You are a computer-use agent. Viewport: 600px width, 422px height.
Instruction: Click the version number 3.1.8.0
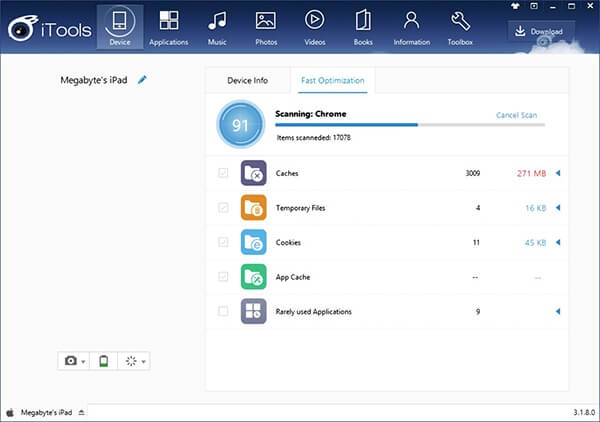(584, 412)
